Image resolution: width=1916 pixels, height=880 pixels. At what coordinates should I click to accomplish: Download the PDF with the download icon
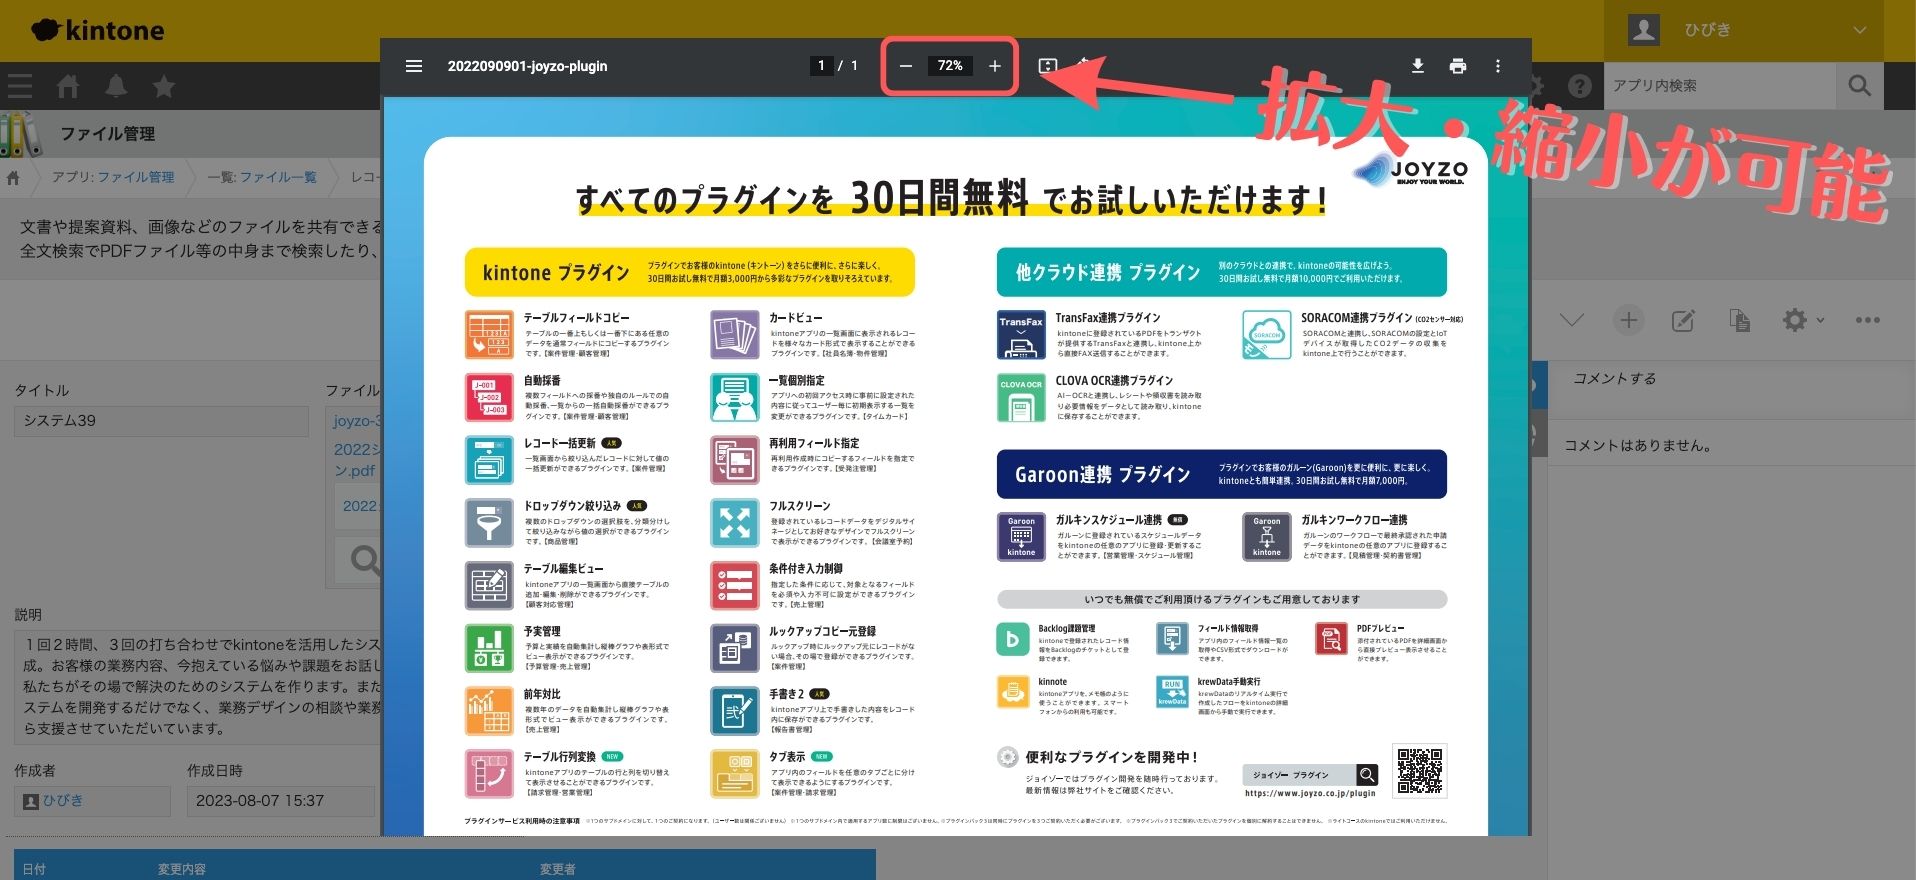[1417, 66]
